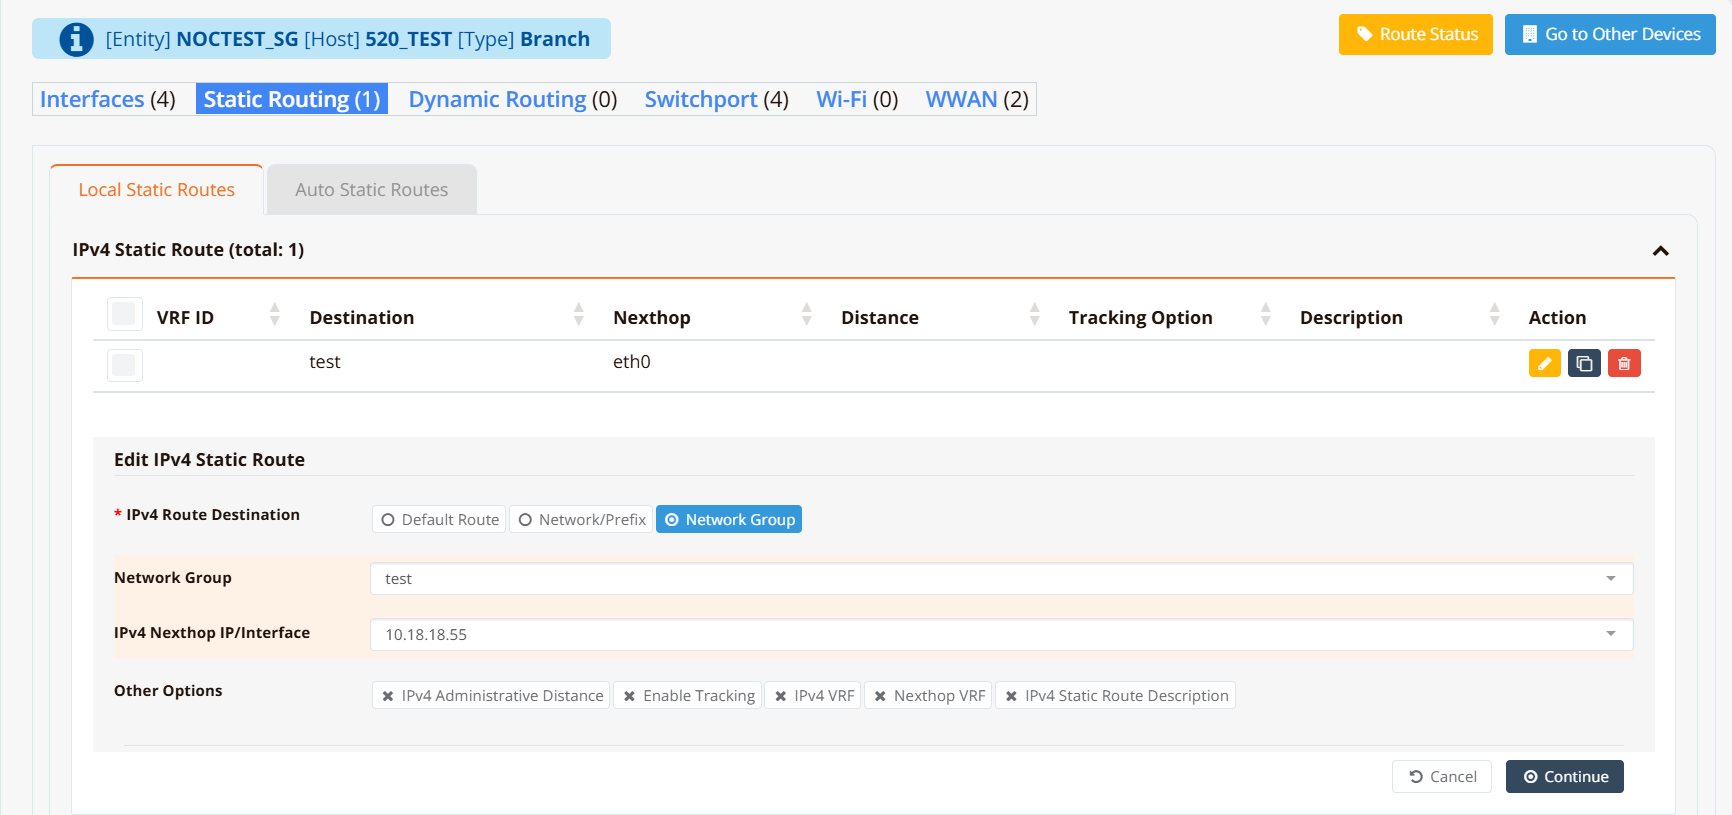Collapse the IPv4 Static Route section
This screenshot has height=815, width=1732.
click(1660, 251)
